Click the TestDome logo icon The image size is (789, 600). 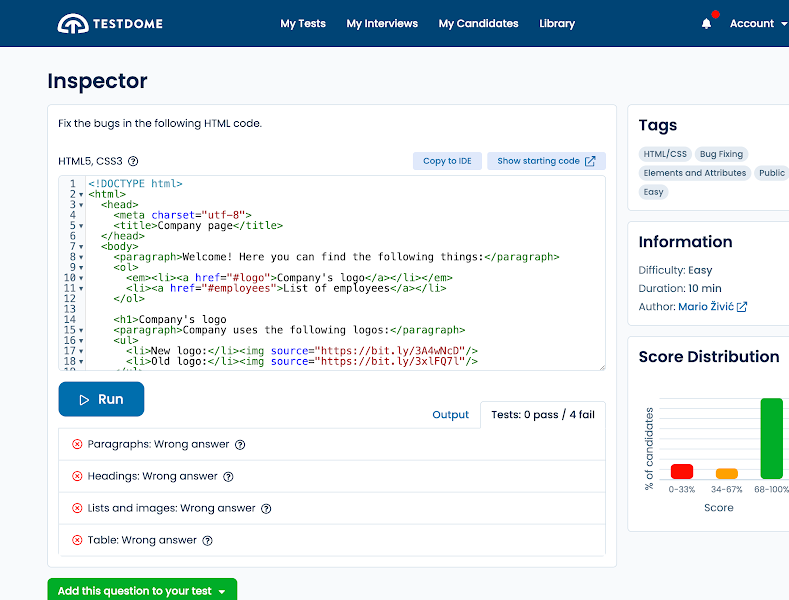(72, 23)
